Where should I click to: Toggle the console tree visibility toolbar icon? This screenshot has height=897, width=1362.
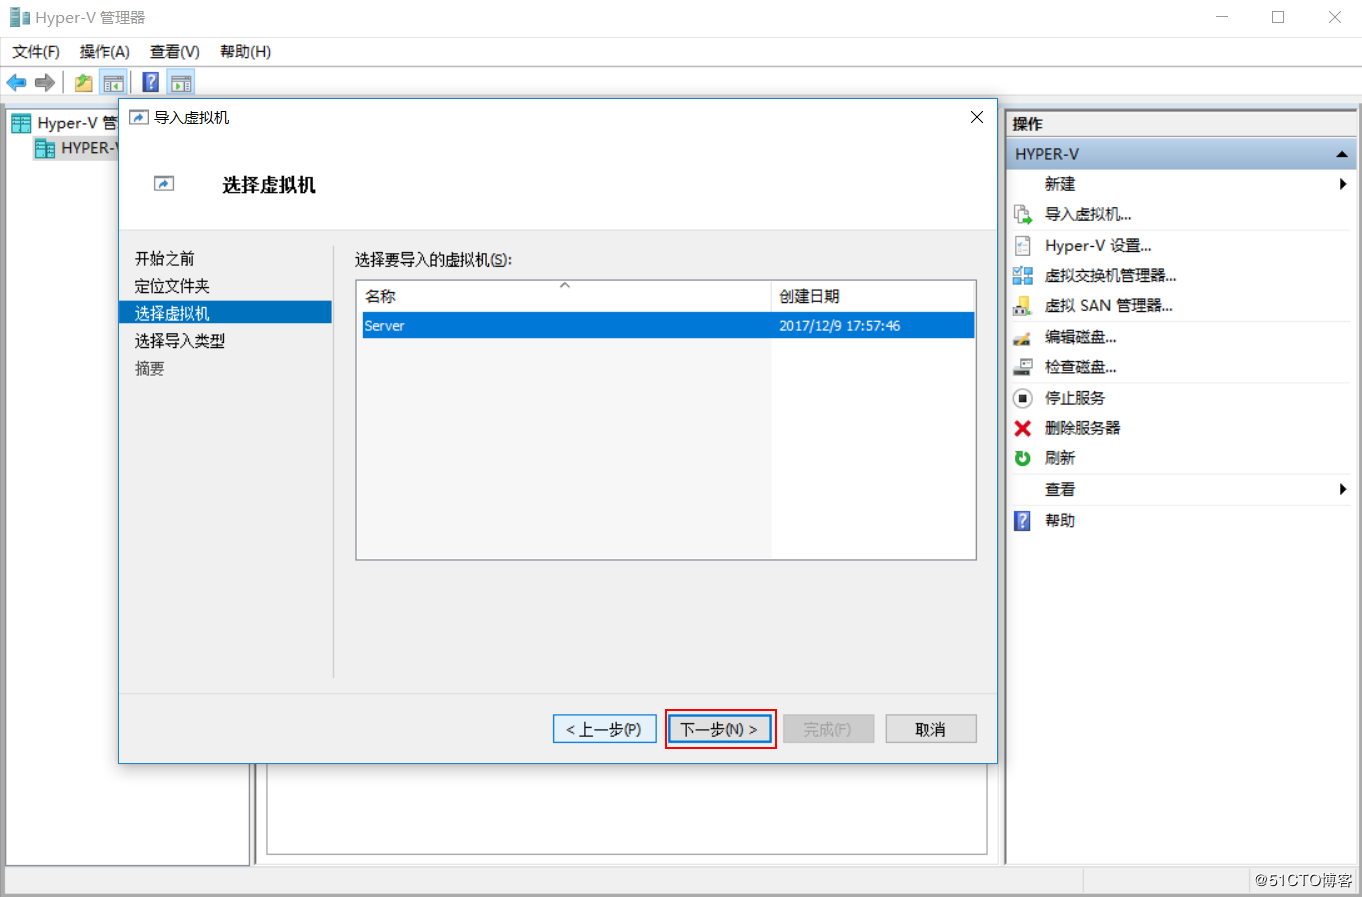[x=113, y=82]
